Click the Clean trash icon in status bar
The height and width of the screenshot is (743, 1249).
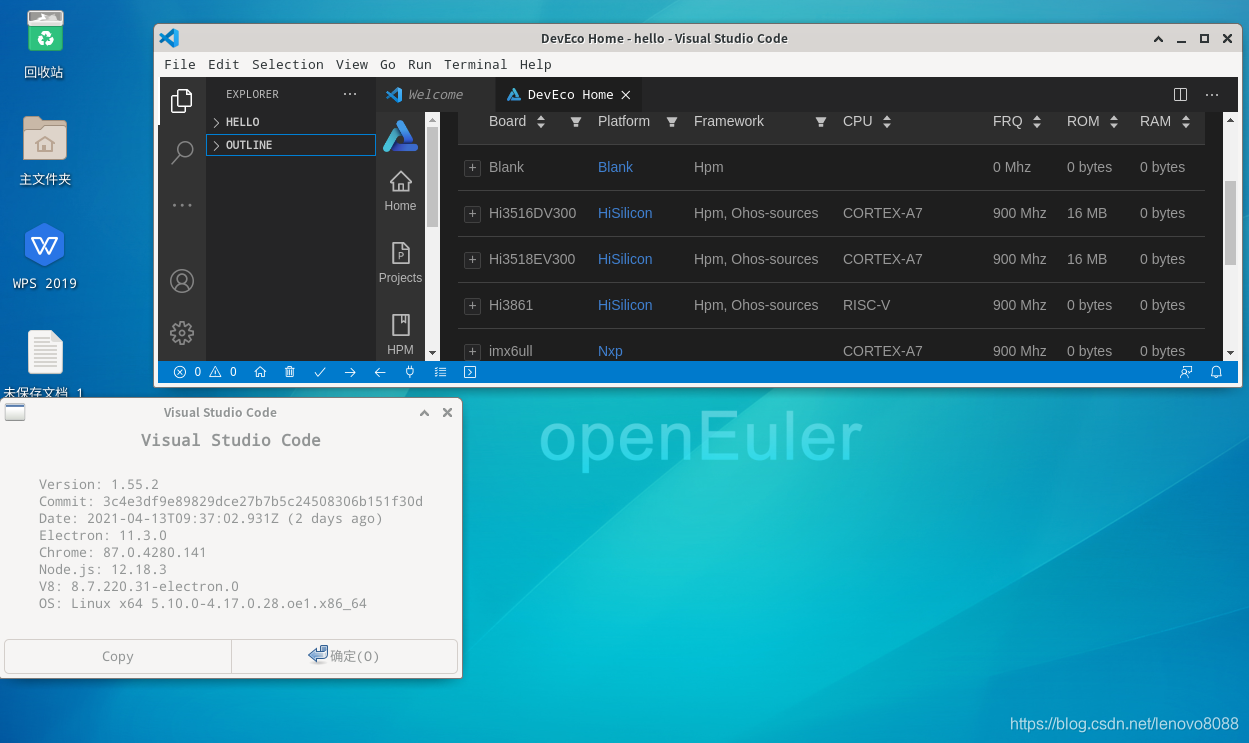click(x=290, y=372)
